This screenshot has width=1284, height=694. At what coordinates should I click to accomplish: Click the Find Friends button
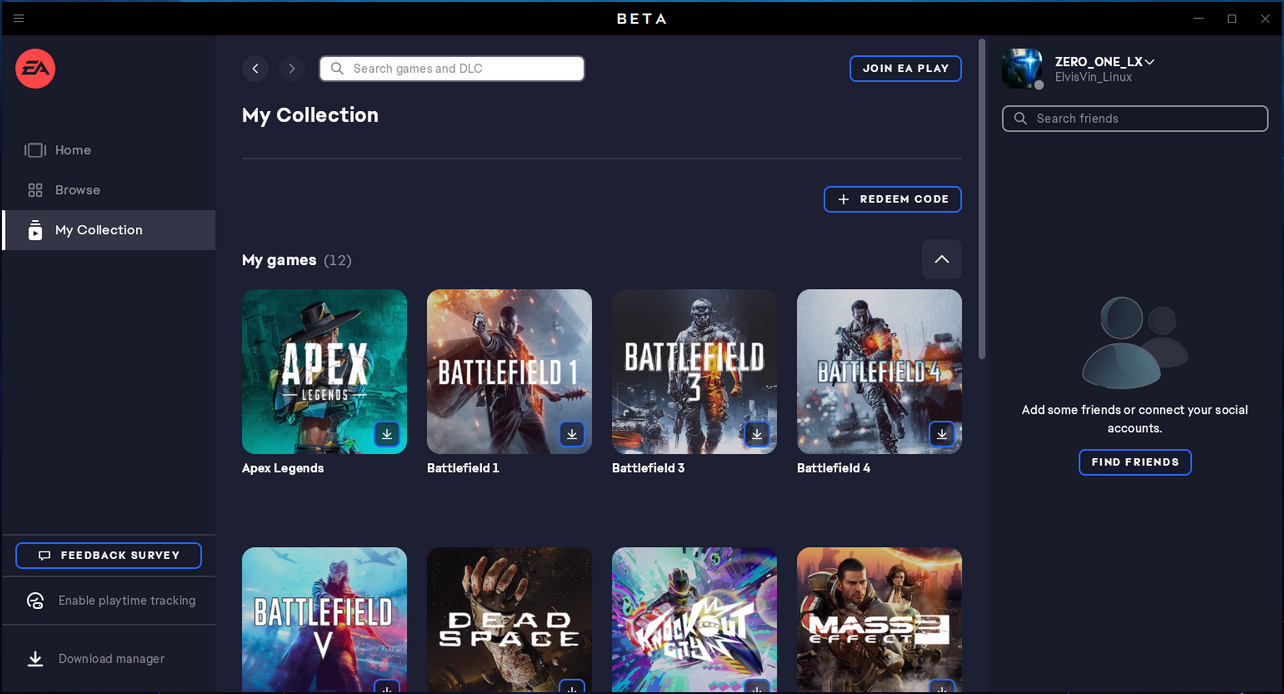(1135, 462)
